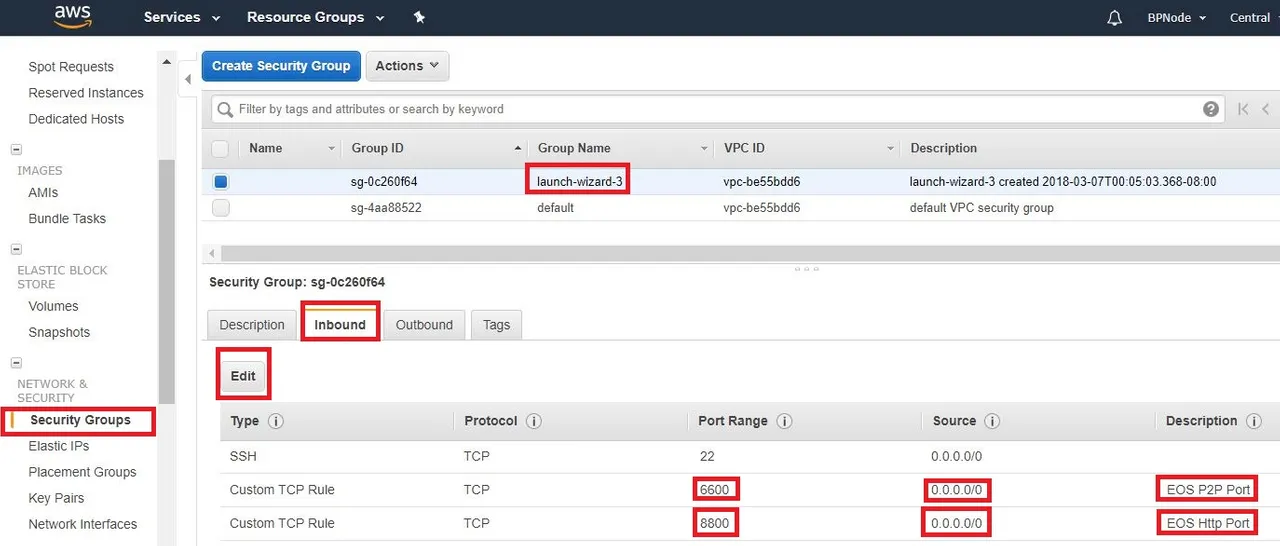Click the EOS P2P Port description
Image resolution: width=1280 pixels, height=546 pixels.
(x=1208, y=490)
